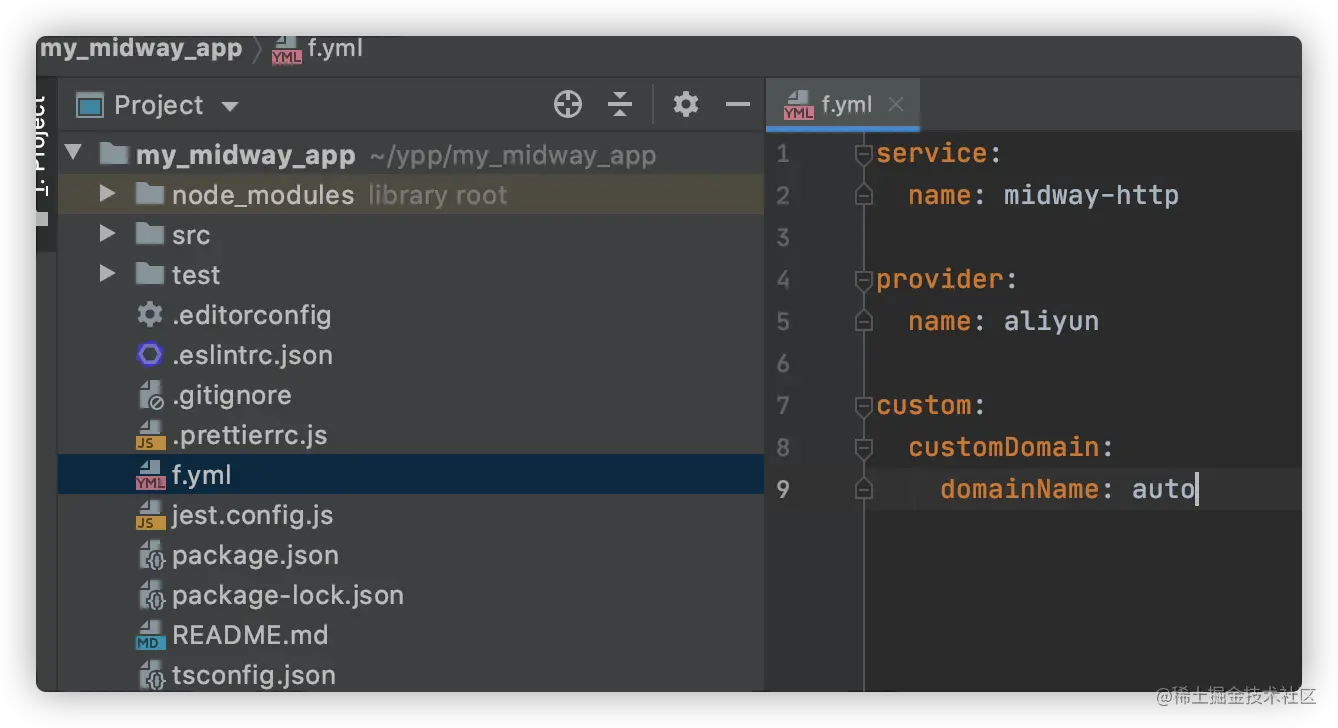The width and height of the screenshot is (1338, 728).
Task: Click the .eslintrc.json ESLint icon
Action: (x=150, y=355)
